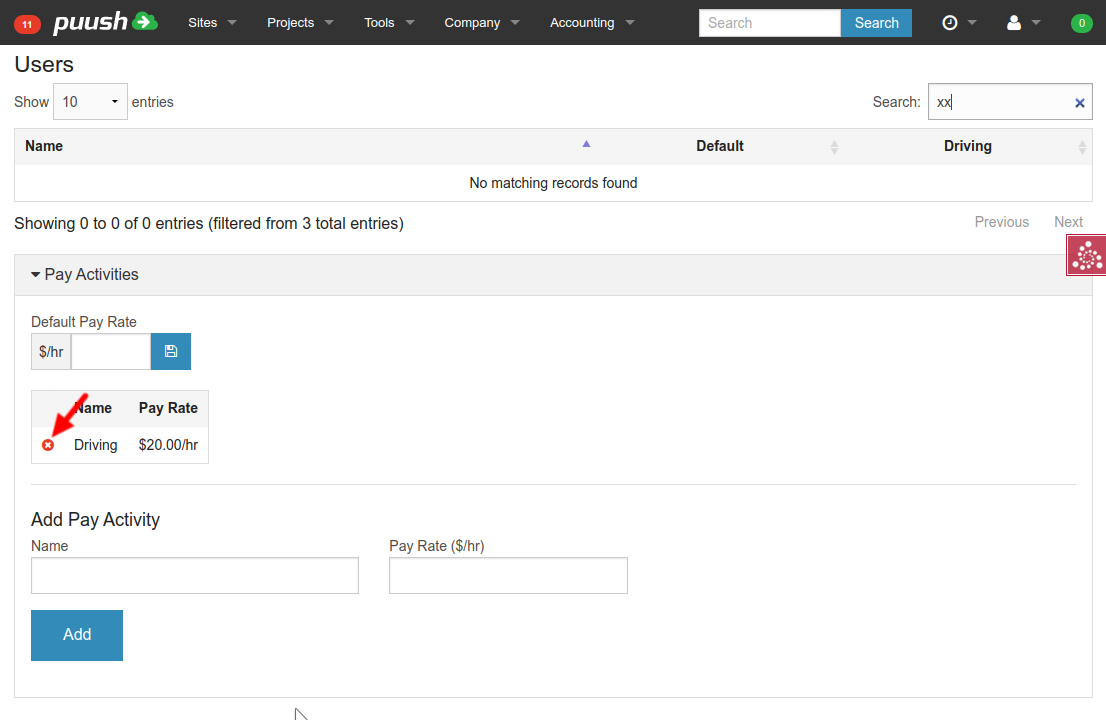This screenshot has height=720, width=1106.
Task: Click the Add pay activity button
Action: (x=77, y=635)
